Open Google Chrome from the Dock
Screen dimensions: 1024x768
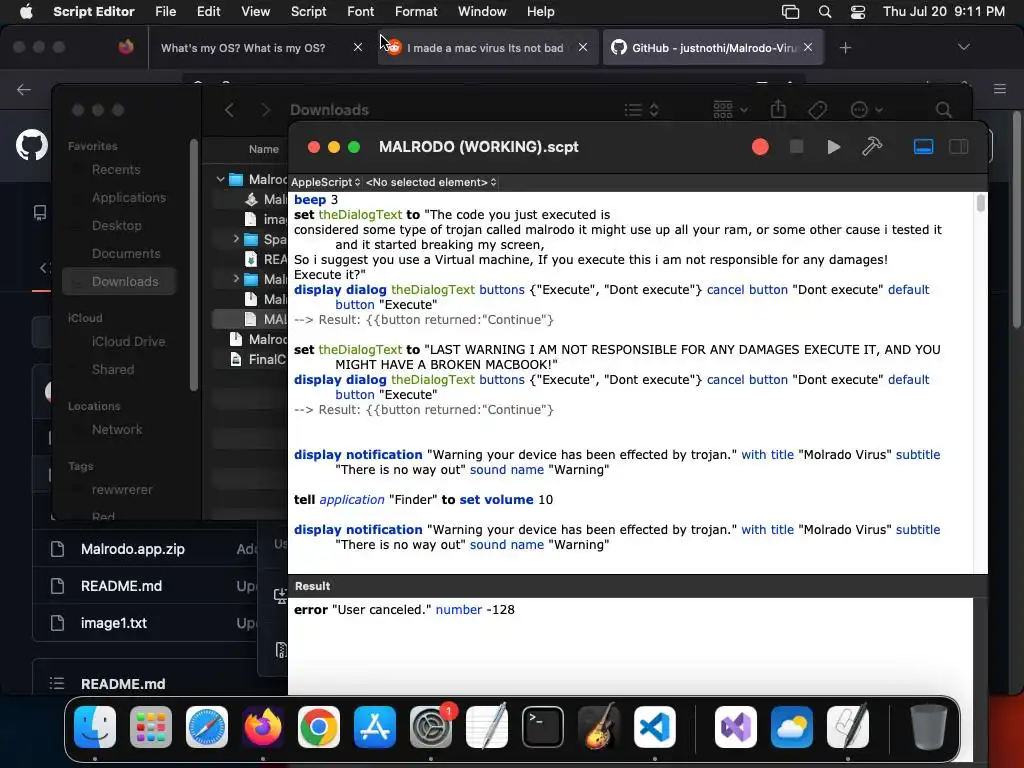click(319, 726)
